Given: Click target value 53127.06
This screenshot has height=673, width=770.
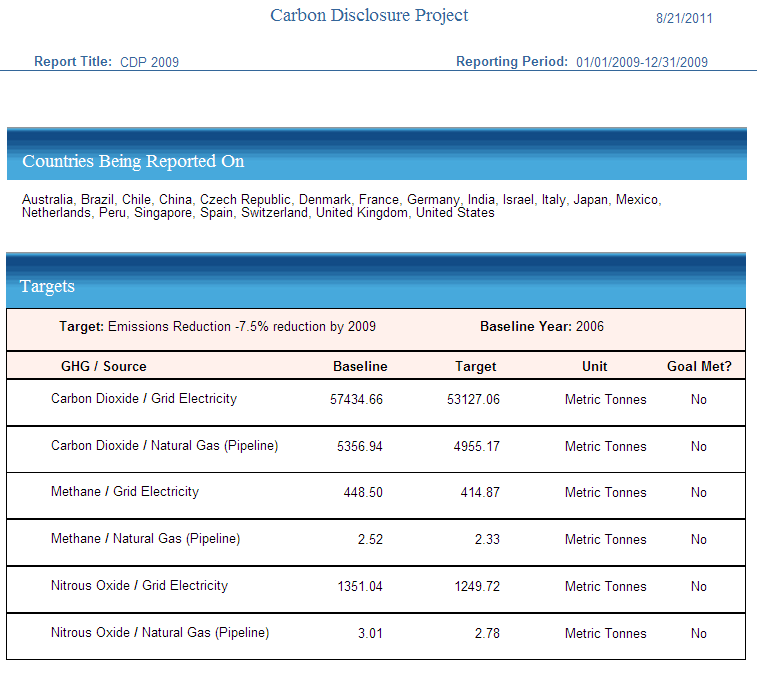Looking at the screenshot, I should pyautogui.click(x=473, y=399).
